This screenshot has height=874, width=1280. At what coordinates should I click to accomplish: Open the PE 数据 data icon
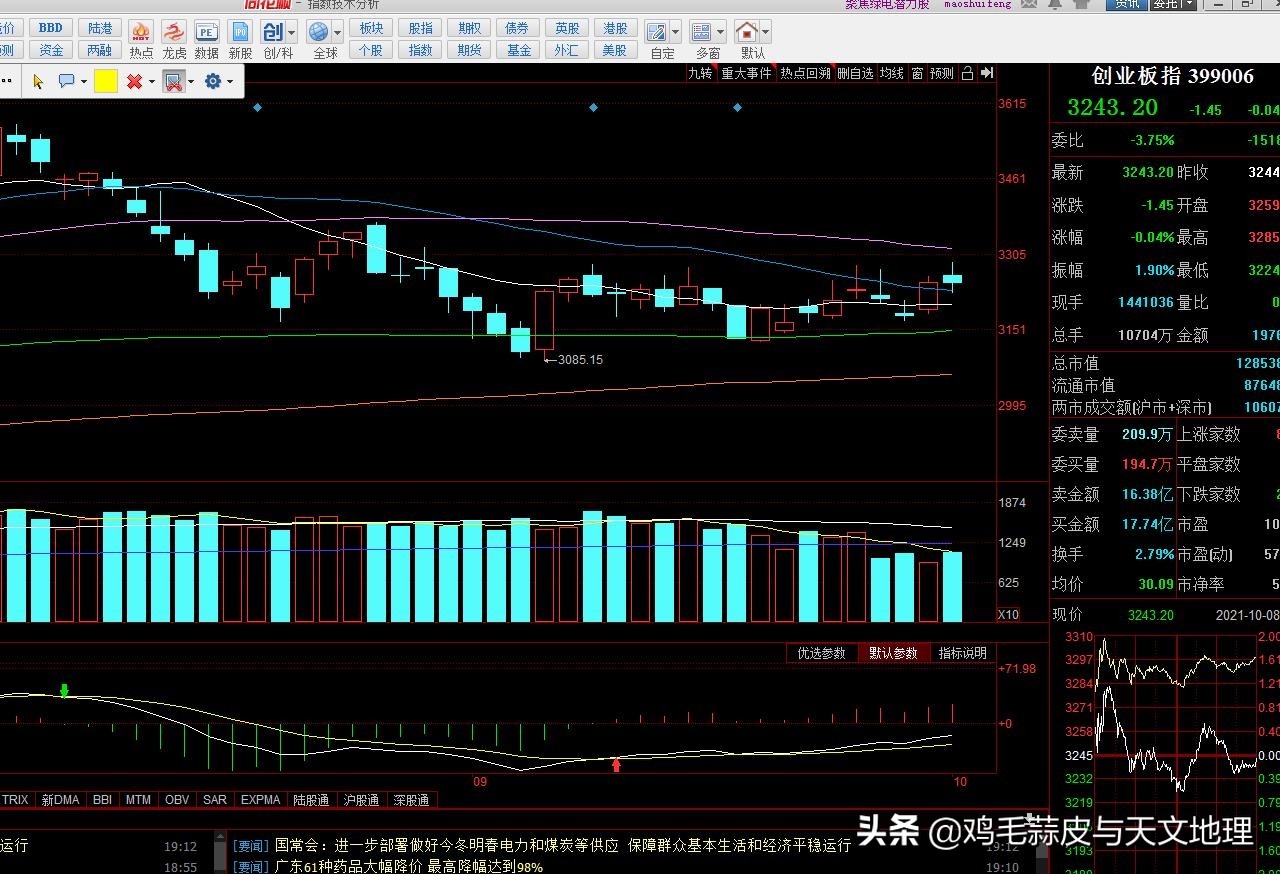tap(206, 33)
